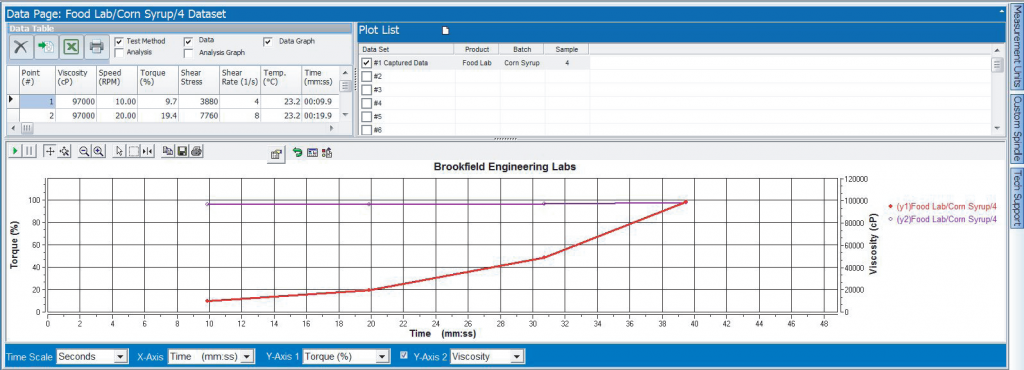Click the import data green arrow icon
Screen dimensions: 1024x370
pyautogui.click(x=47, y=47)
